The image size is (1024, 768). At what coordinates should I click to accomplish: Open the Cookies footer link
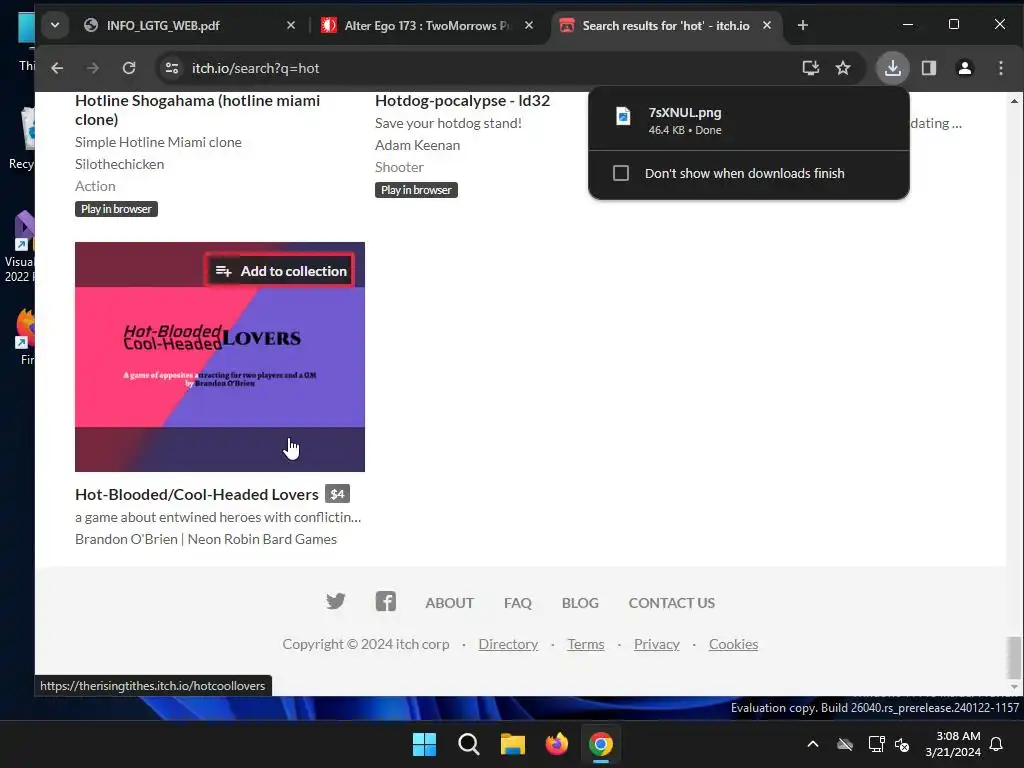(x=733, y=644)
